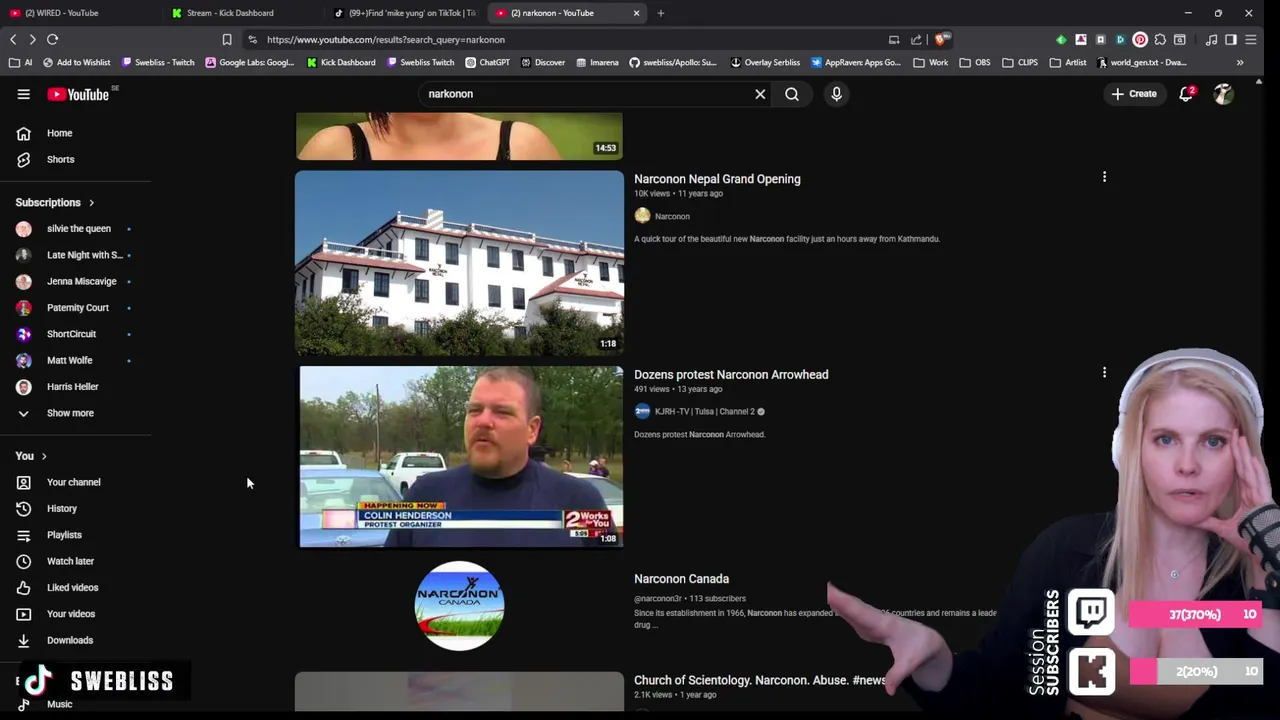Open Swebliss - Twitch bookmark
Viewport: 1280px width, 720px height.
click(x=157, y=62)
